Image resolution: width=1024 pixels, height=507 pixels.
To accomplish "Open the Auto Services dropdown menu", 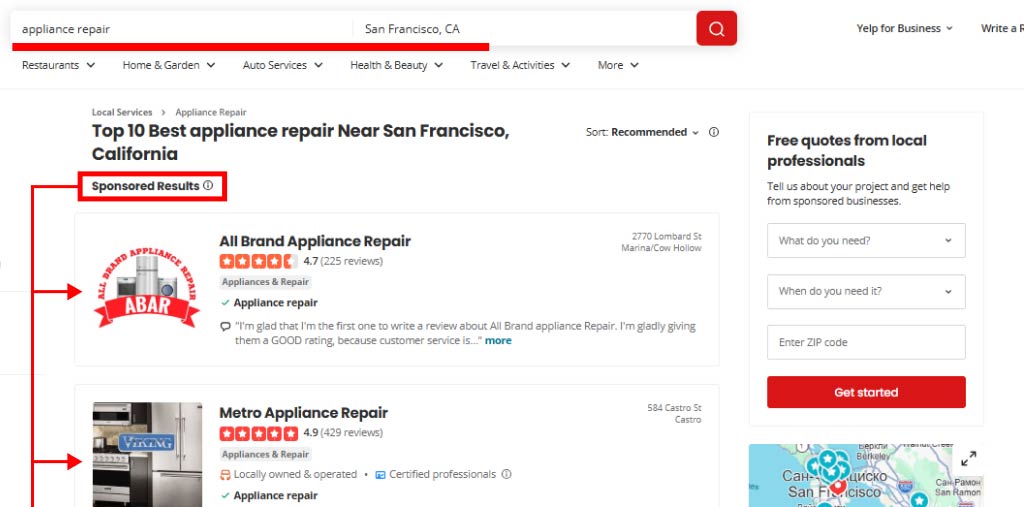I will [283, 65].
